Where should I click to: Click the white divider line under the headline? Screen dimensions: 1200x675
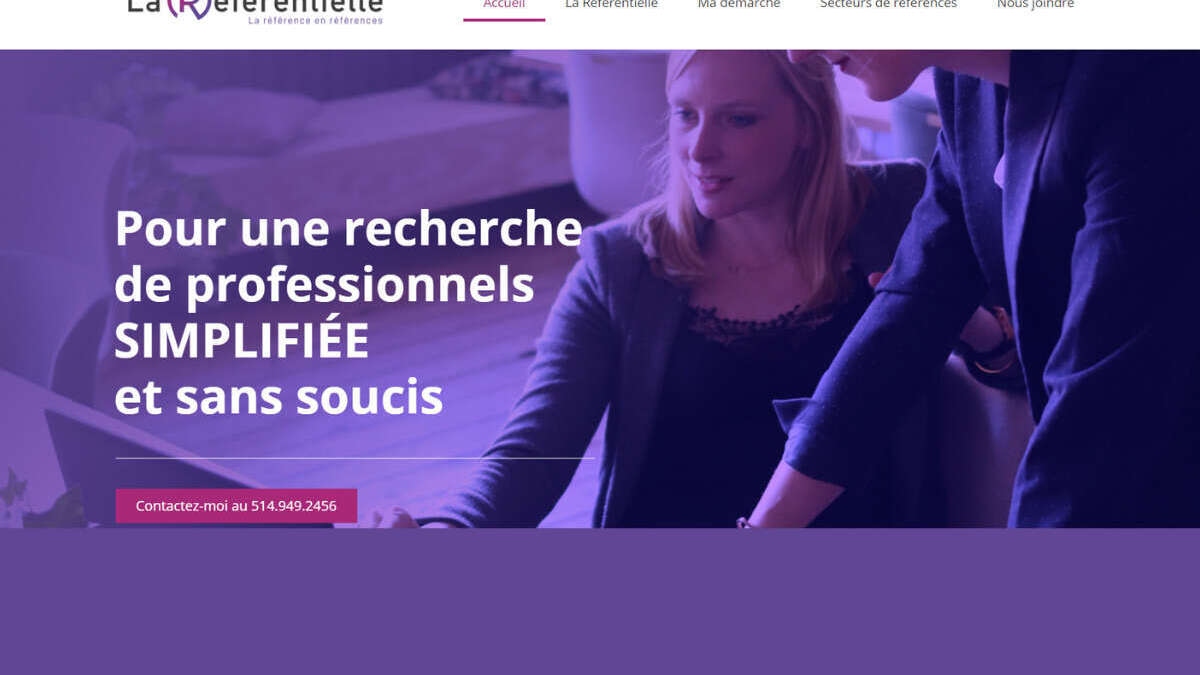pyautogui.click(x=355, y=458)
